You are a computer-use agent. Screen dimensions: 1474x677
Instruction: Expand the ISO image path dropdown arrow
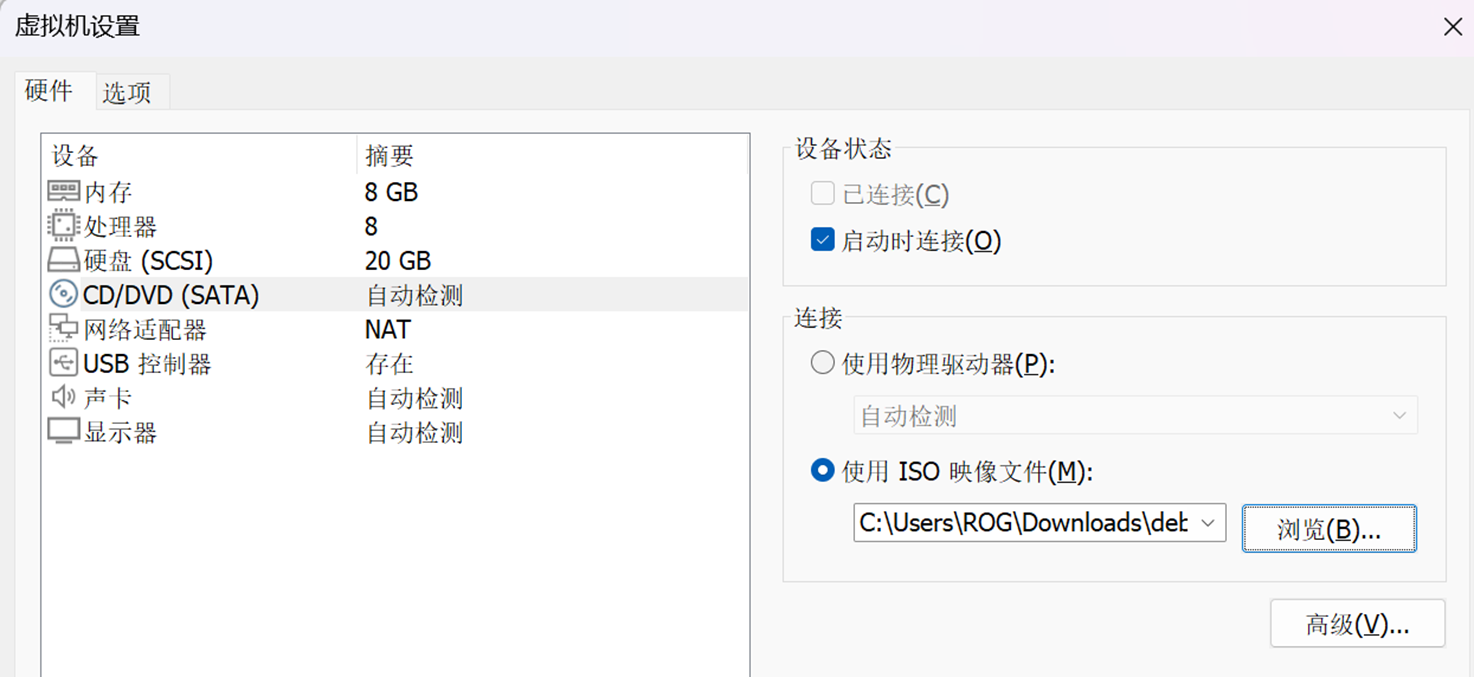click(x=1208, y=523)
